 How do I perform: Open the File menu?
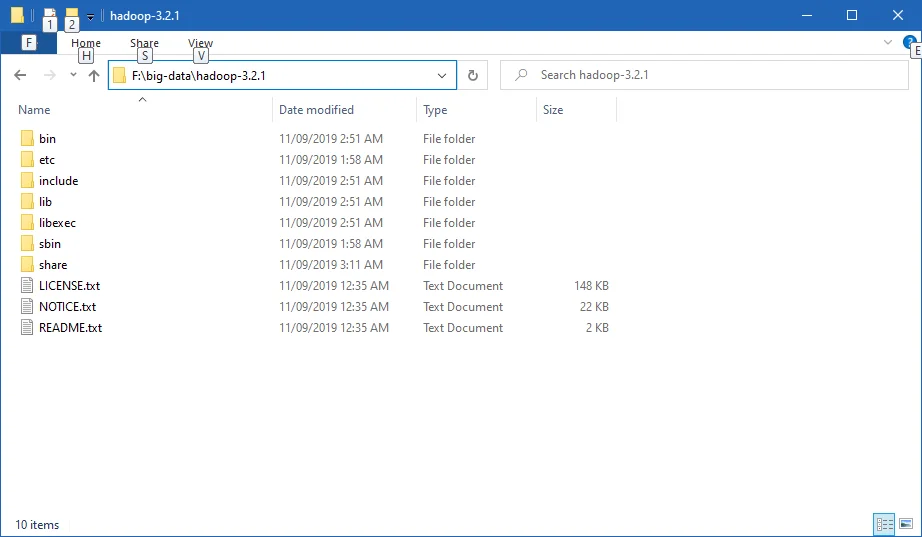(28, 43)
